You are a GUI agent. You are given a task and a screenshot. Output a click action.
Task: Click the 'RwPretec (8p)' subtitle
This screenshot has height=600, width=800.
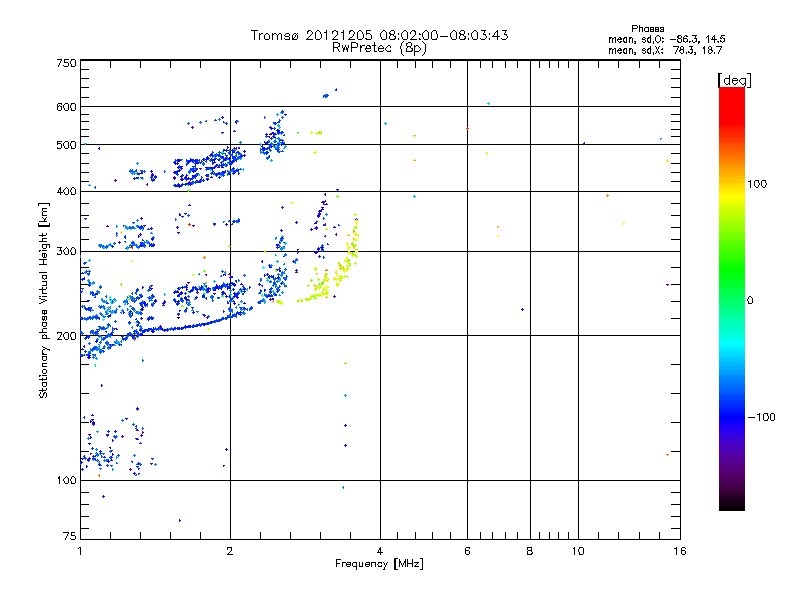[379, 48]
